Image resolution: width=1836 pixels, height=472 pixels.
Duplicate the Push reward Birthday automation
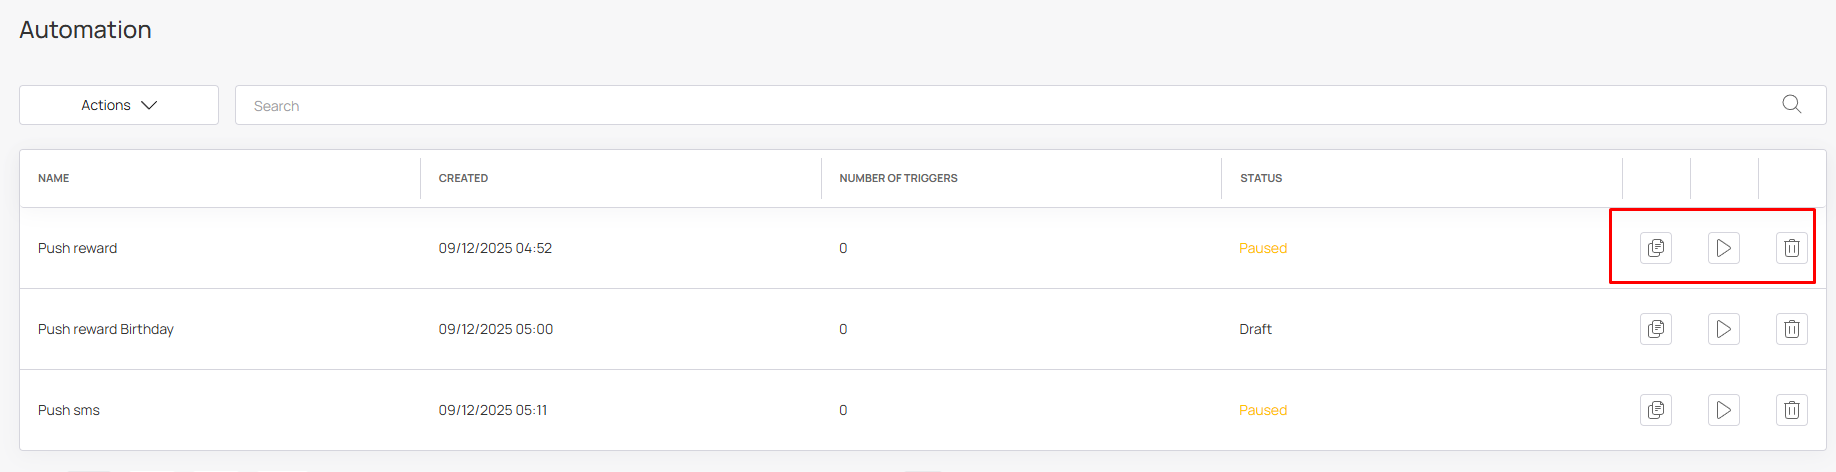(1656, 329)
